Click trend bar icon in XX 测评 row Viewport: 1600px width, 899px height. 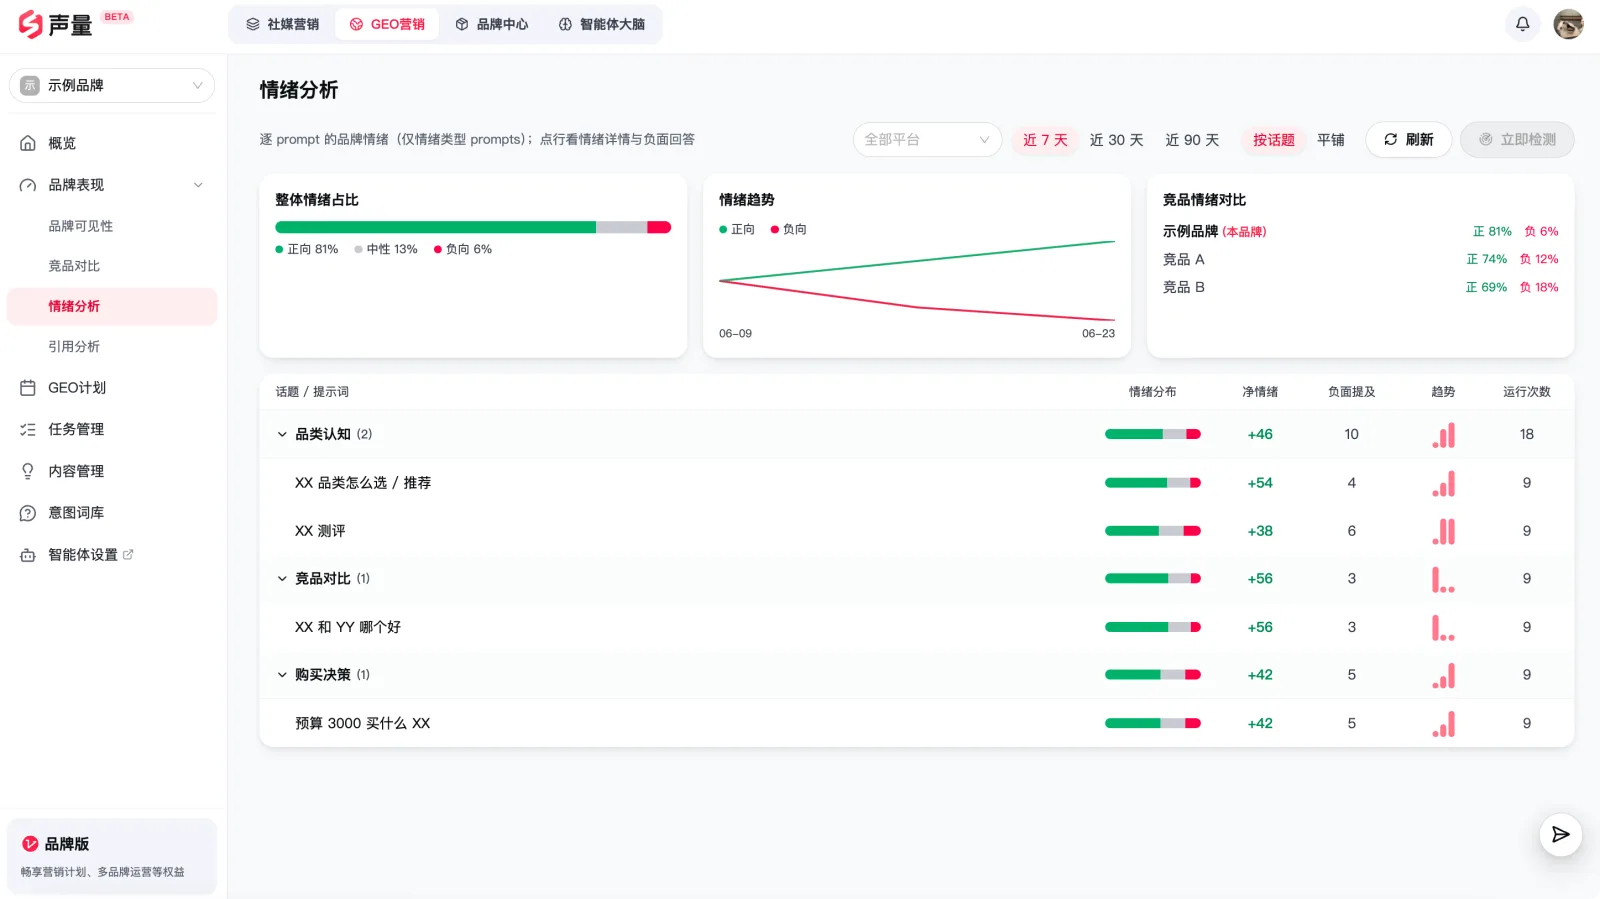(1443, 531)
